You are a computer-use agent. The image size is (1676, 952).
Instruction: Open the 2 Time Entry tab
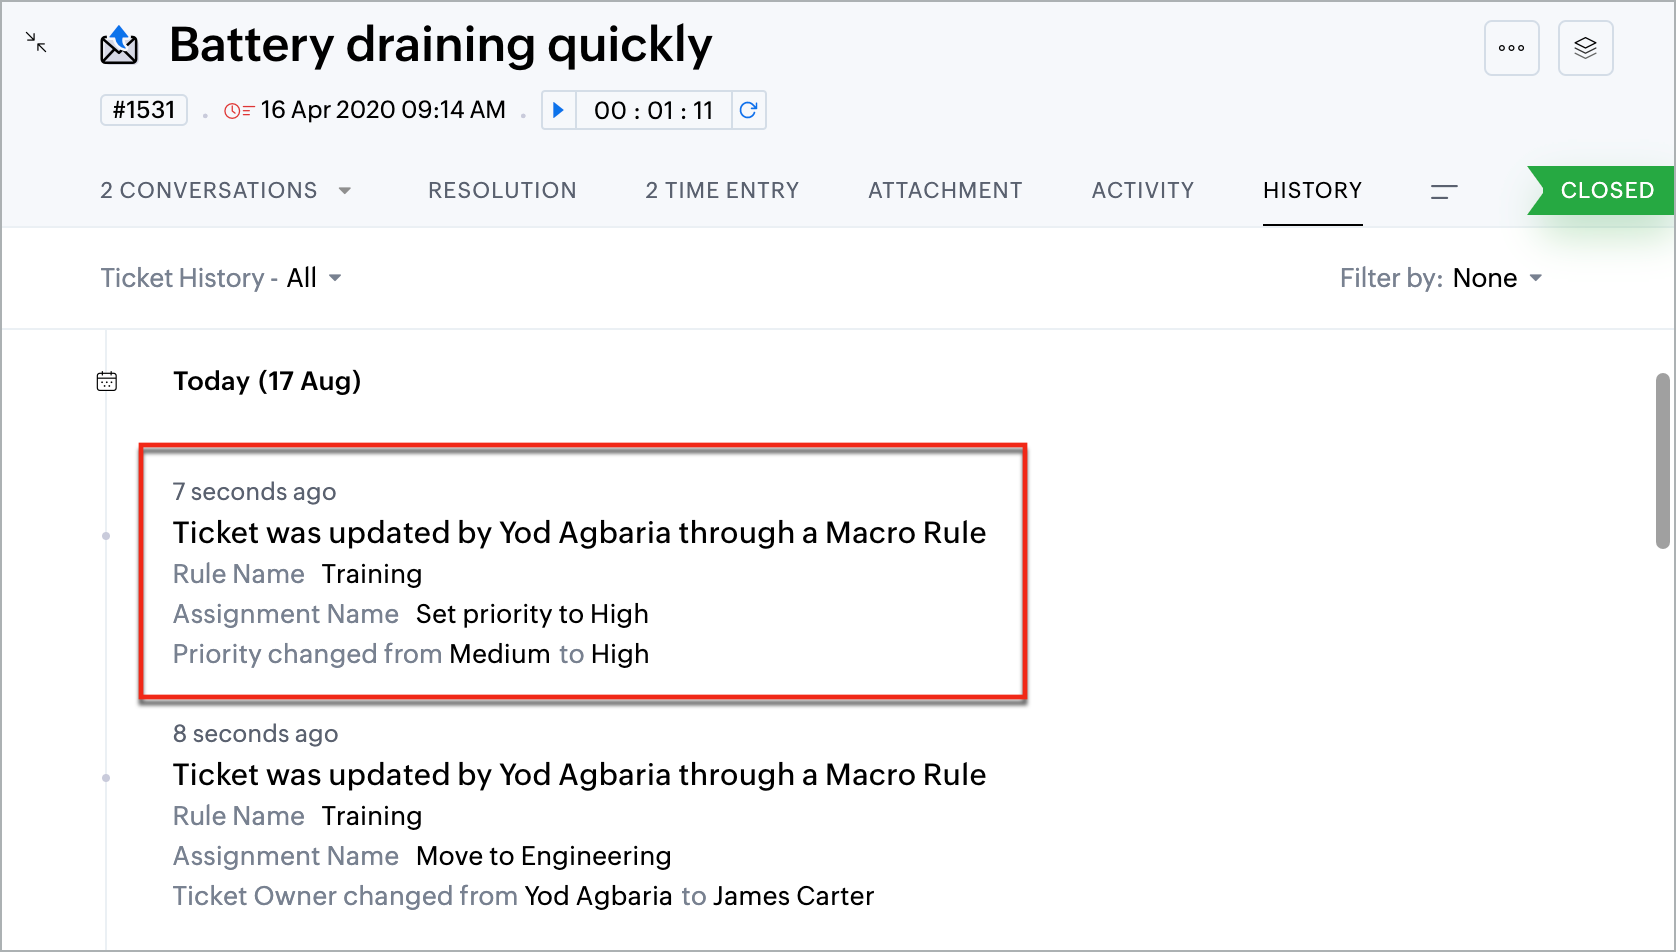(722, 191)
